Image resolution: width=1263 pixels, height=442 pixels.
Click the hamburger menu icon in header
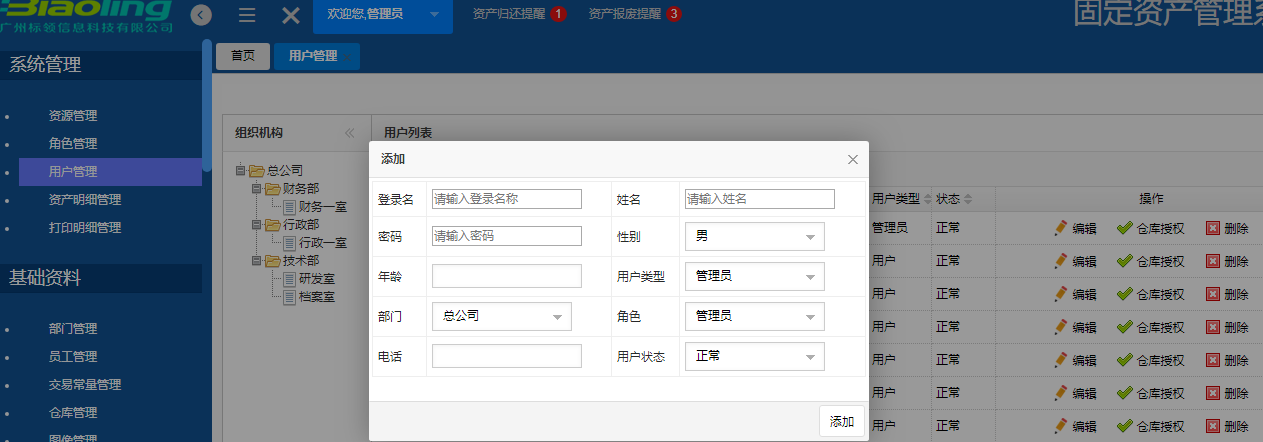(247, 15)
